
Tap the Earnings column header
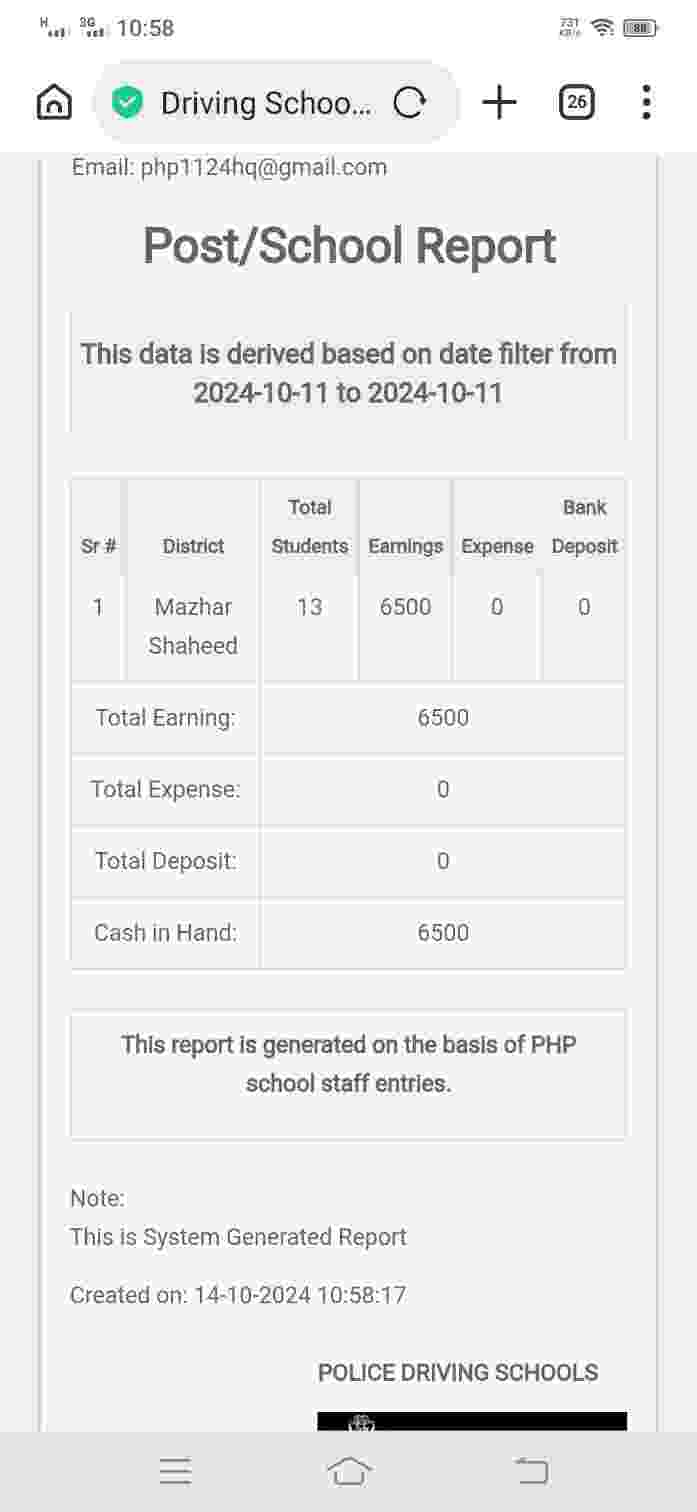tap(405, 546)
